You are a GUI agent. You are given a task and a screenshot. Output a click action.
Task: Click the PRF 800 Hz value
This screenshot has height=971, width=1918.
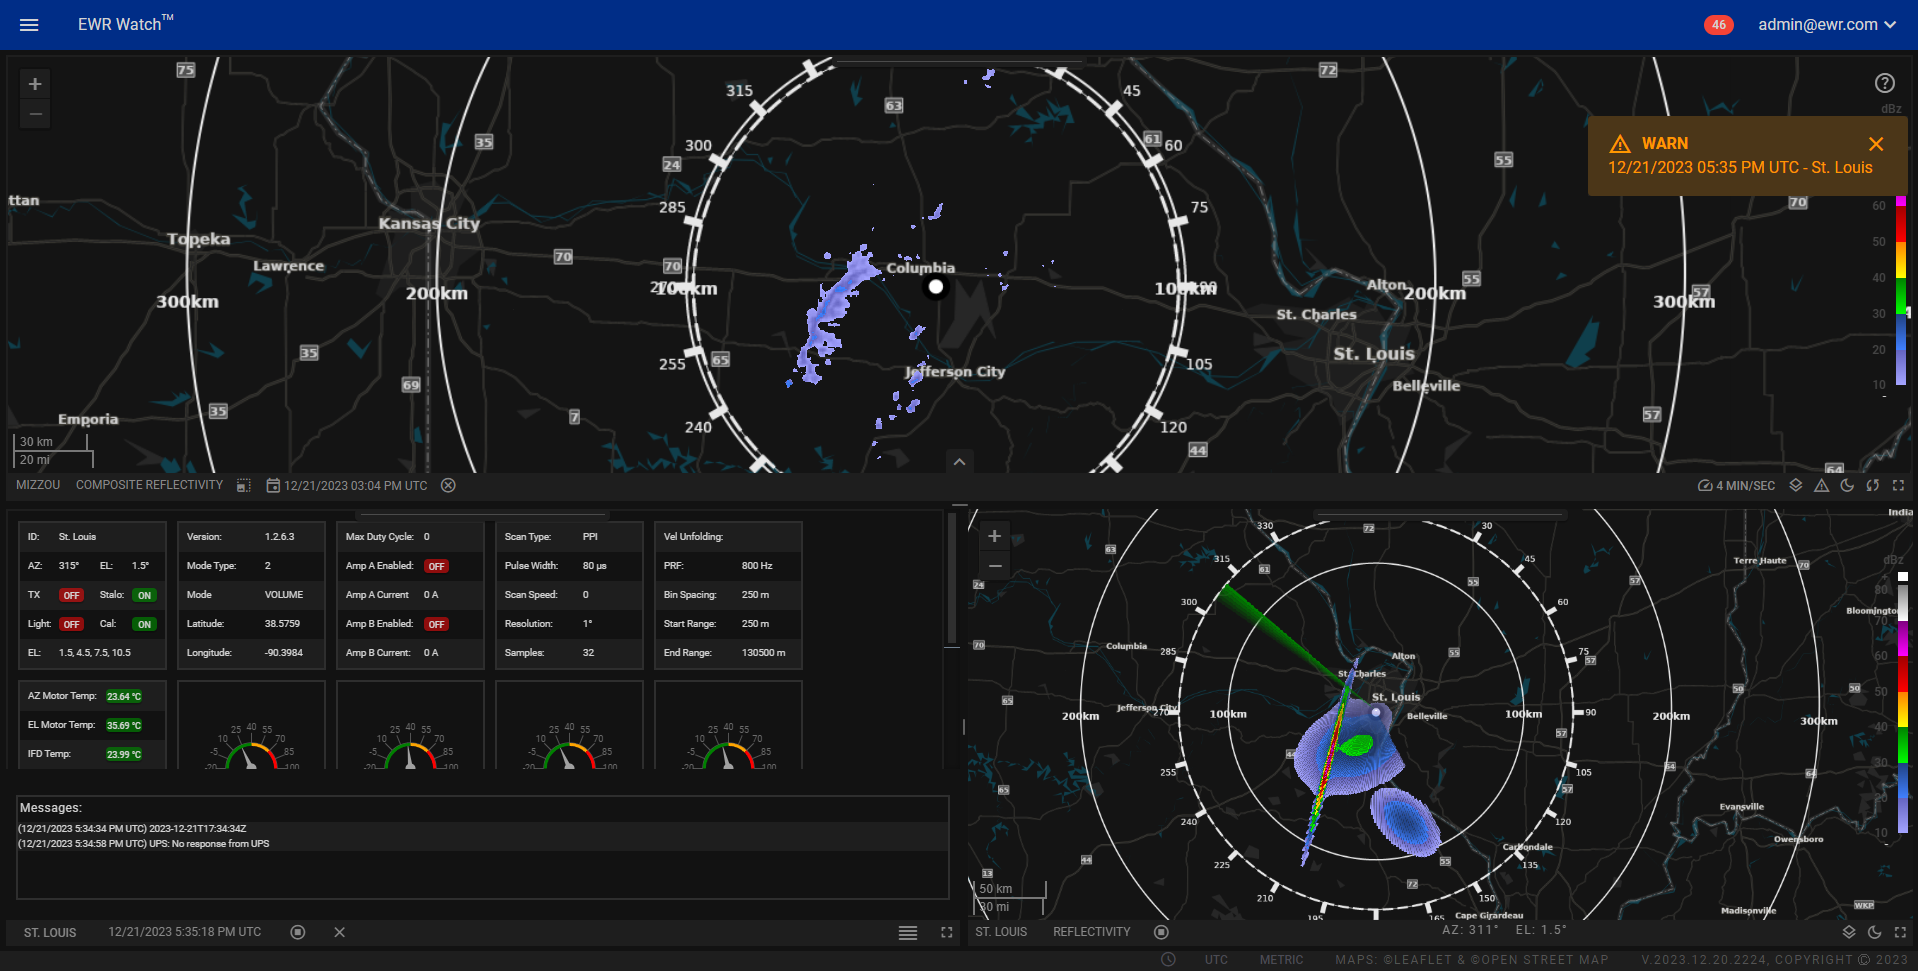click(757, 566)
